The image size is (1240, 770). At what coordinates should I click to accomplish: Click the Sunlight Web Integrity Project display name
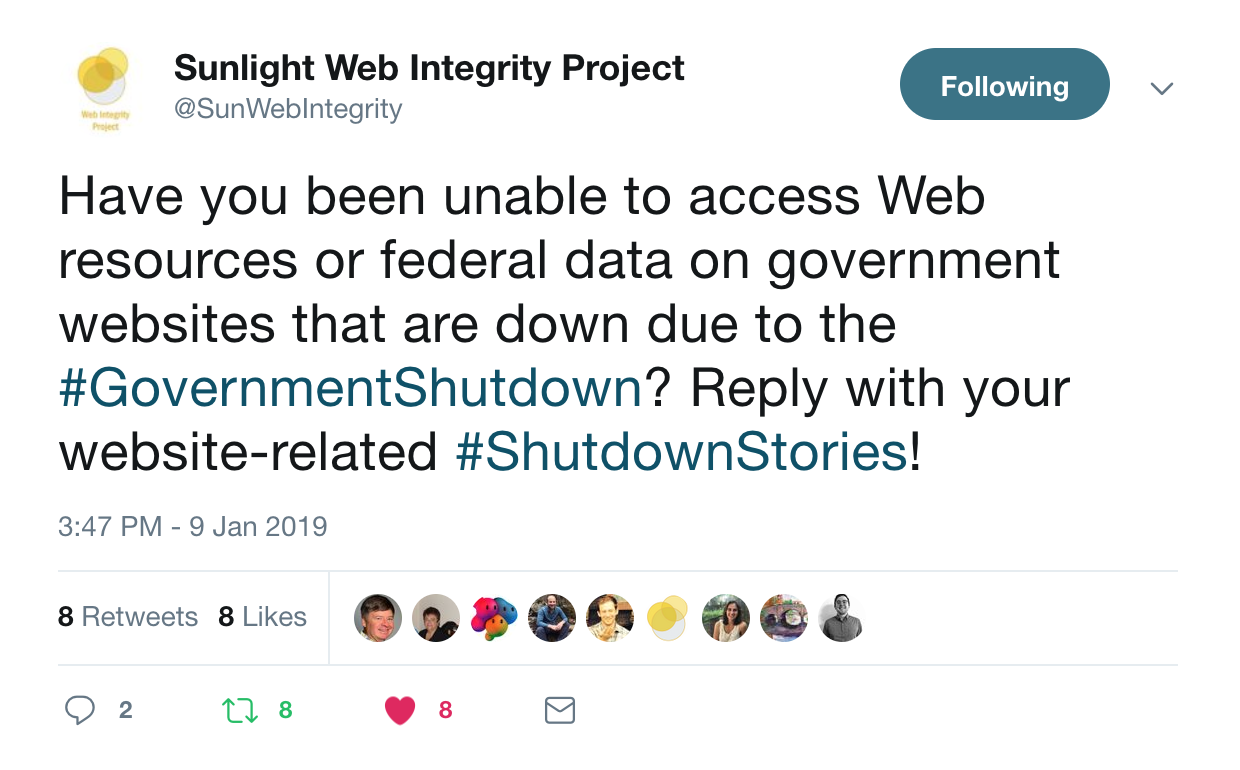[x=429, y=68]
